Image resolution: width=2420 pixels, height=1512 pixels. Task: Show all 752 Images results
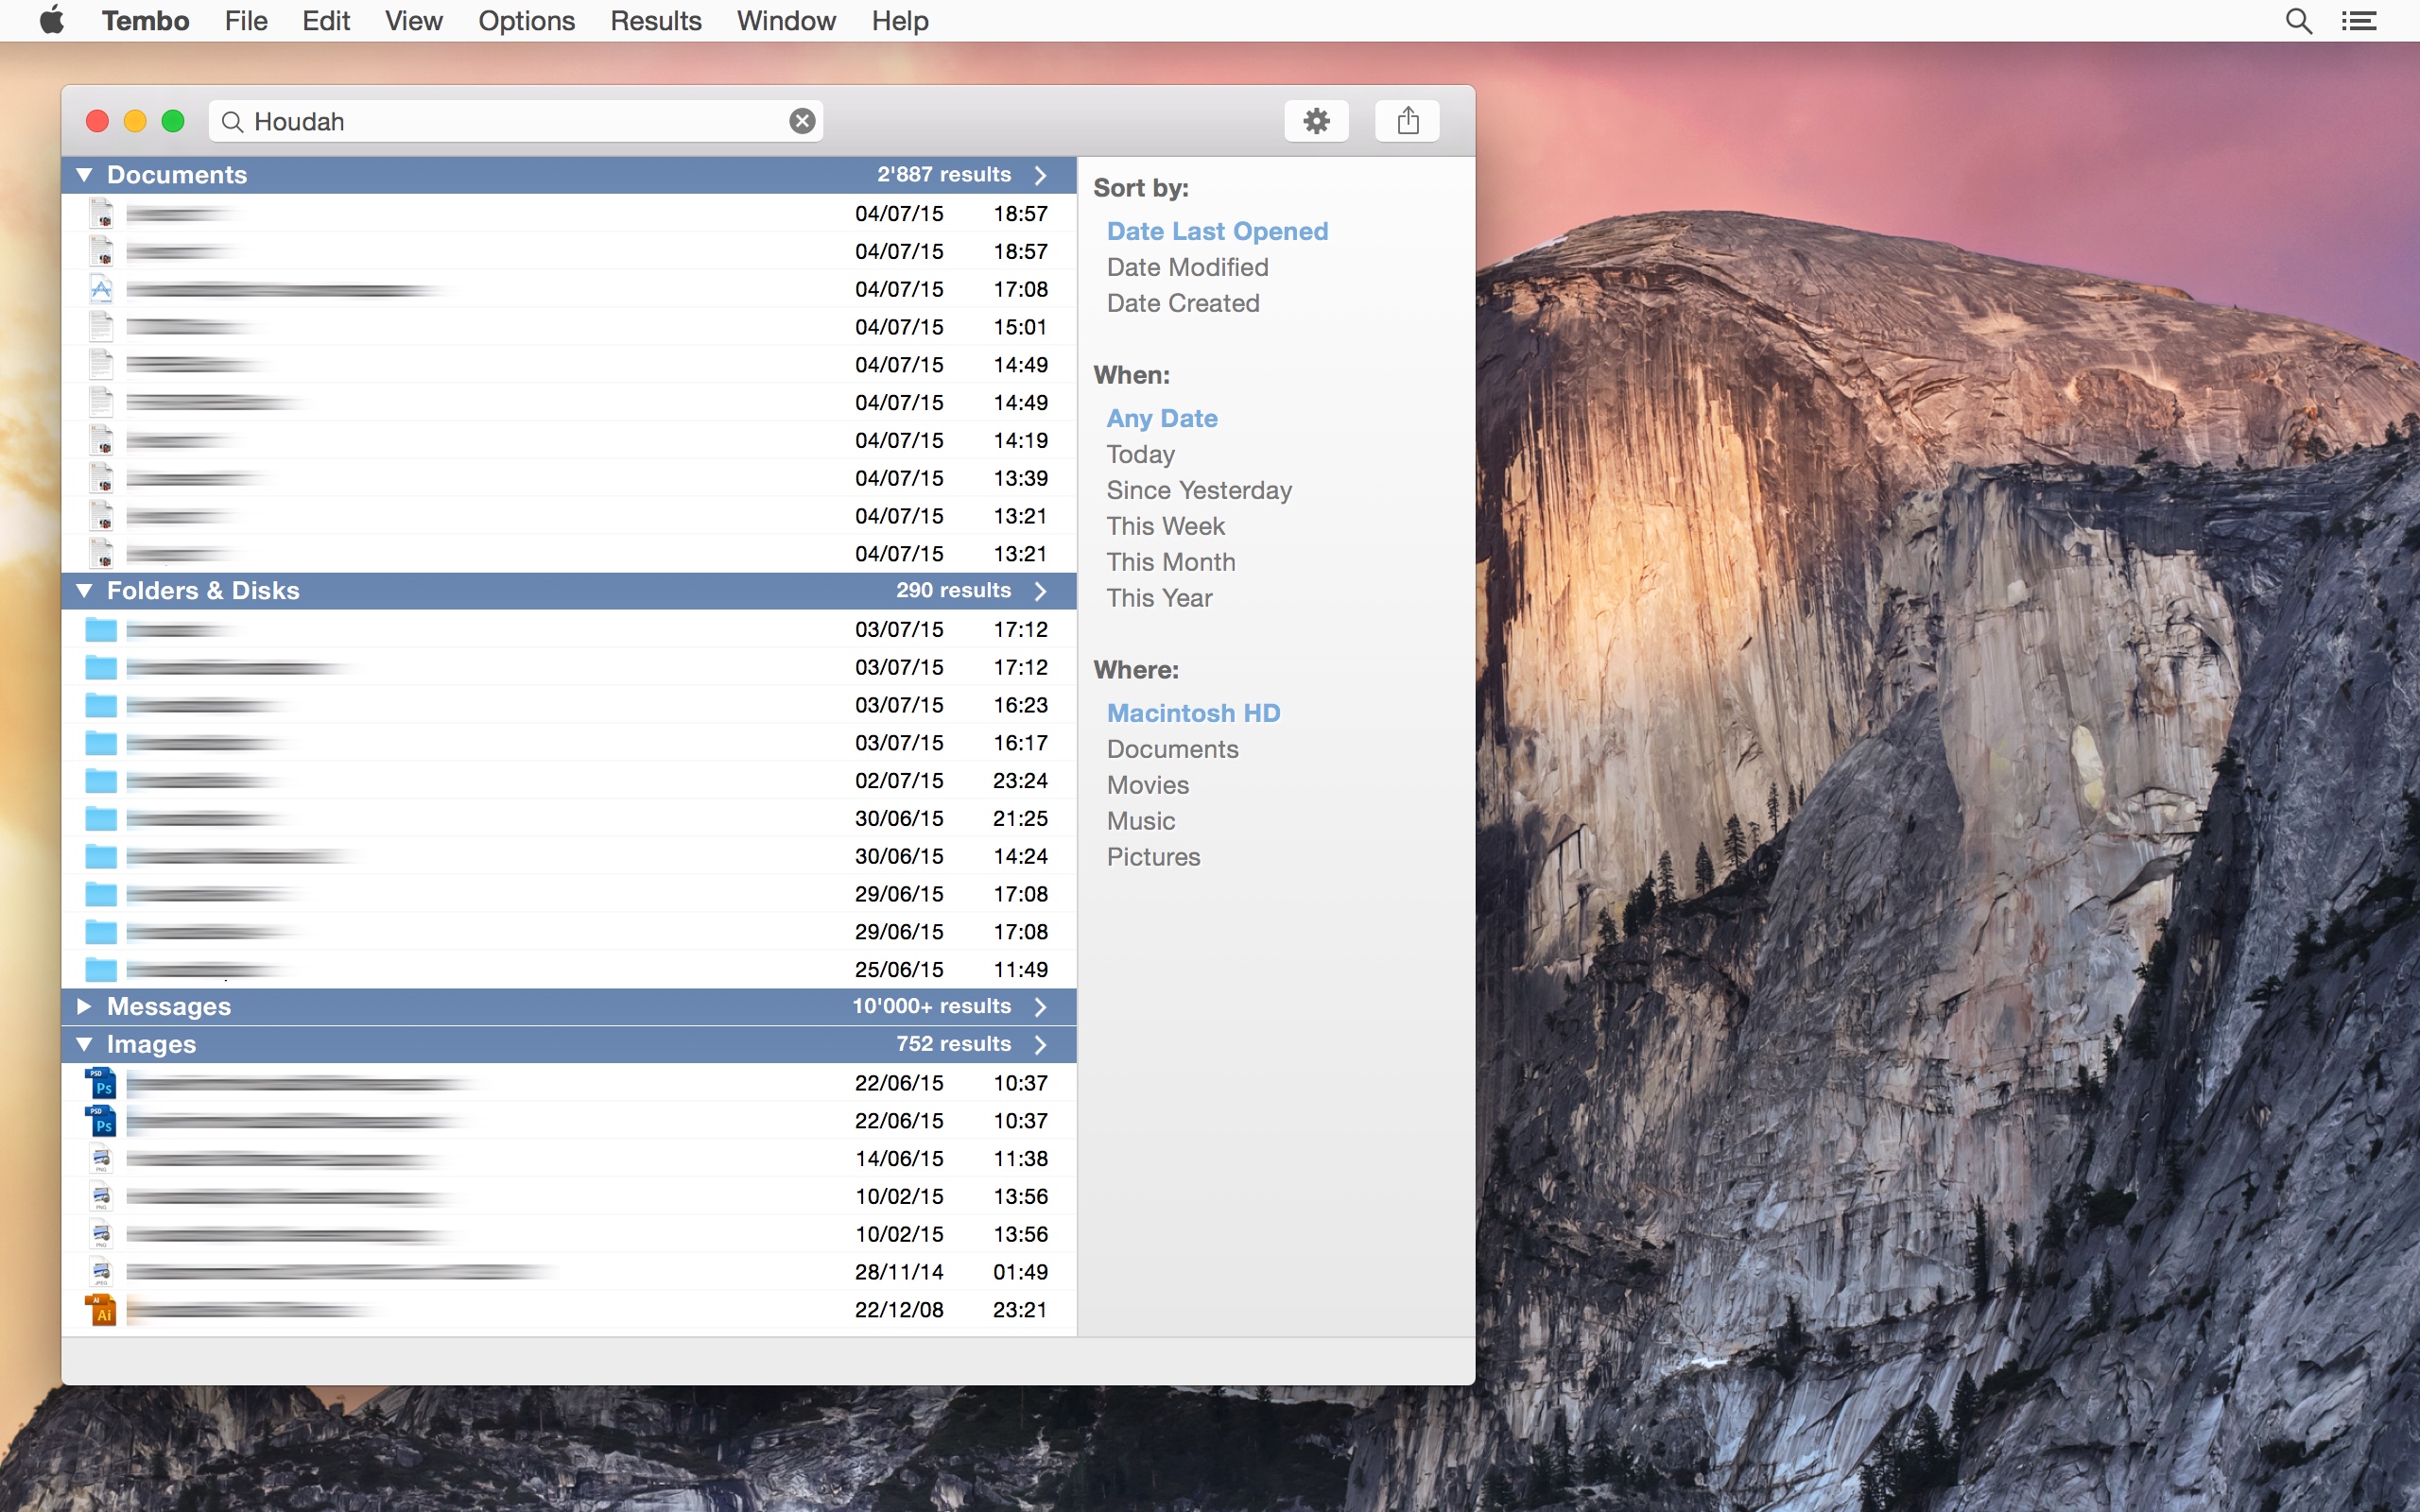tap(1040, 1044)
